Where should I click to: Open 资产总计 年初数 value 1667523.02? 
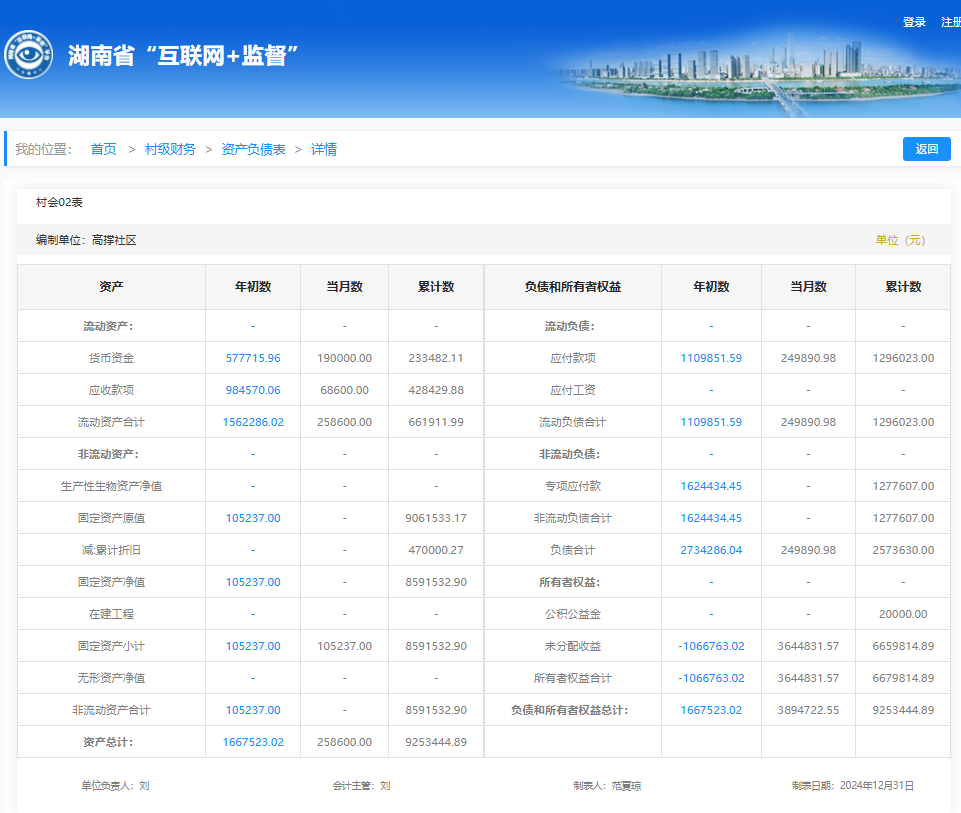pyautogui.click(x=253, y=742)
